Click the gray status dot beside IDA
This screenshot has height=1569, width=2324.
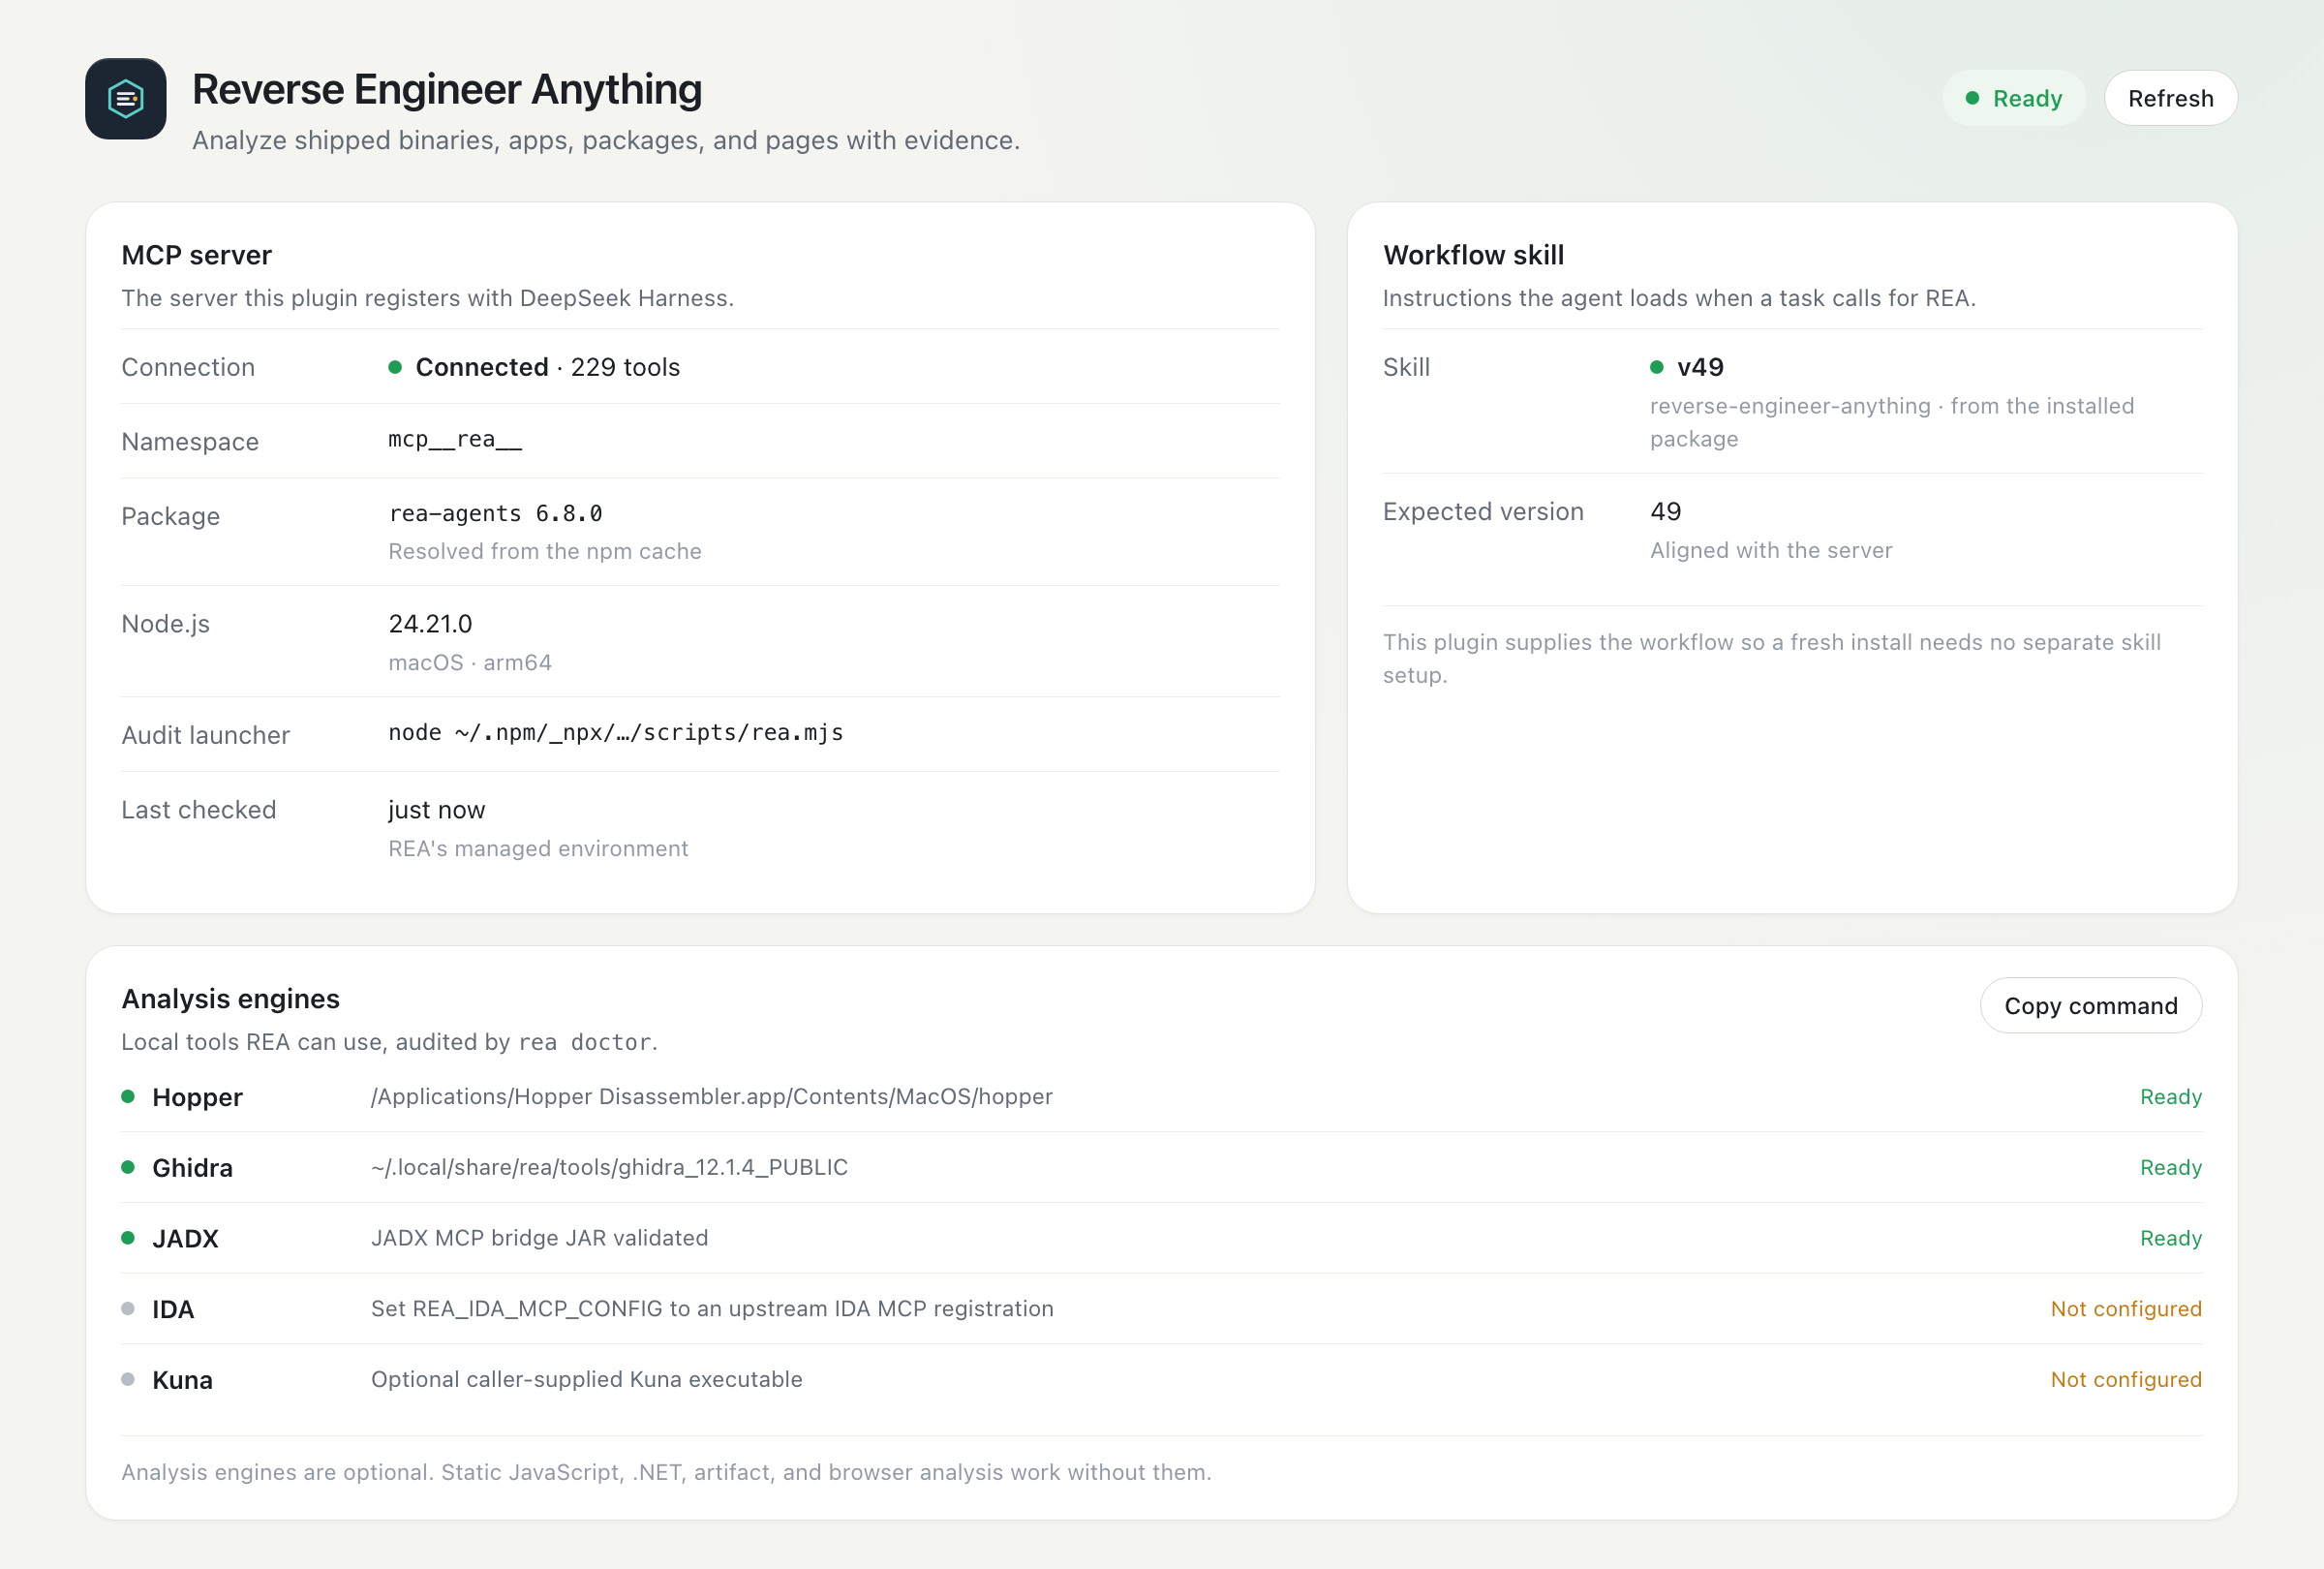[x=128, y=1308]
